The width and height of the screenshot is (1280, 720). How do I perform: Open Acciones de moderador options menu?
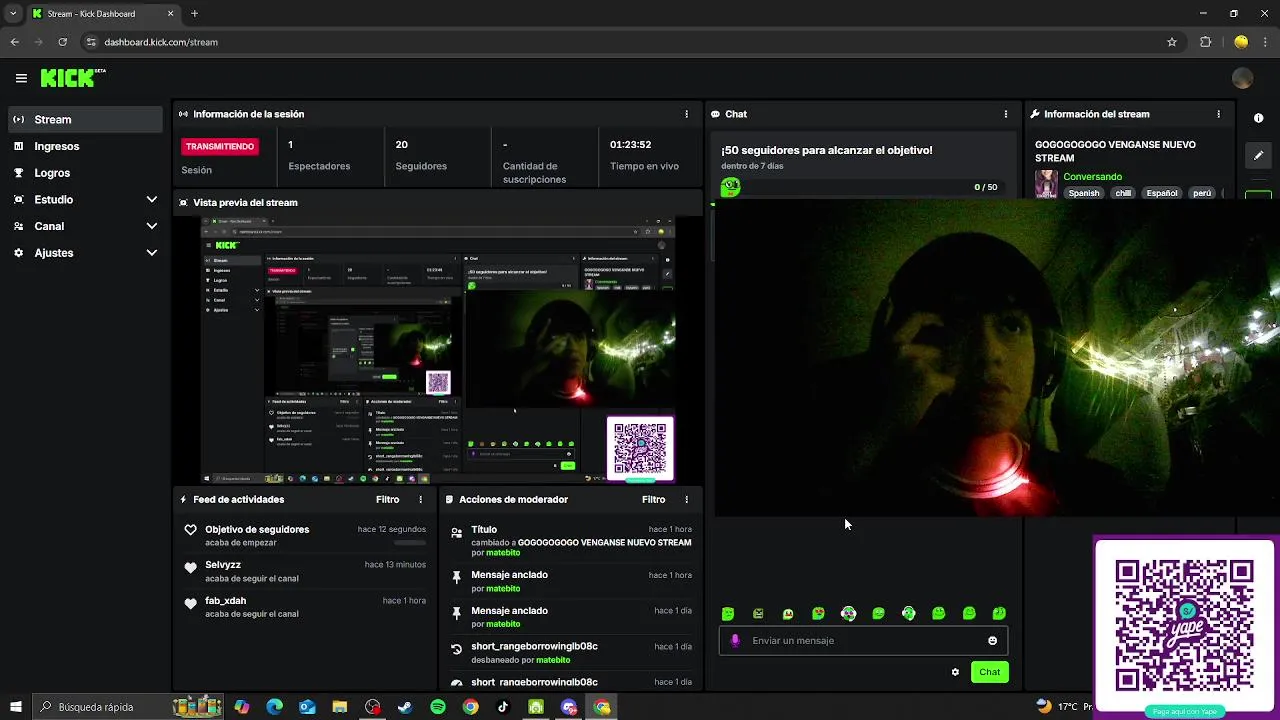point(686,499)
